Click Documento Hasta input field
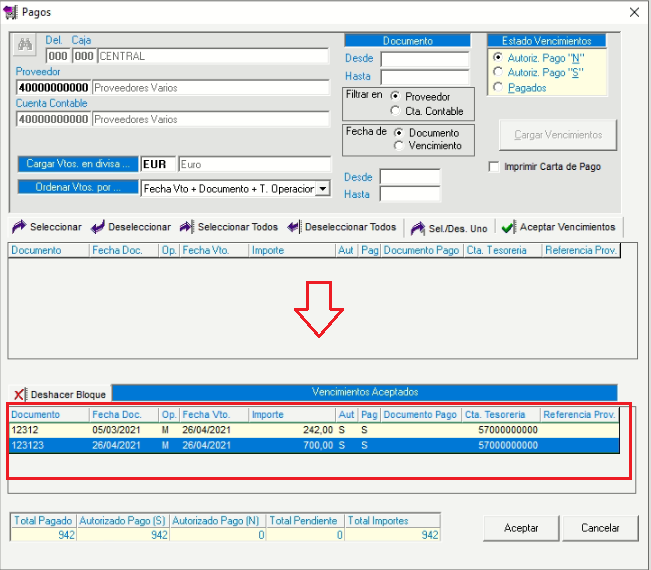Viewport: 651px width, 570px height. 425,77
